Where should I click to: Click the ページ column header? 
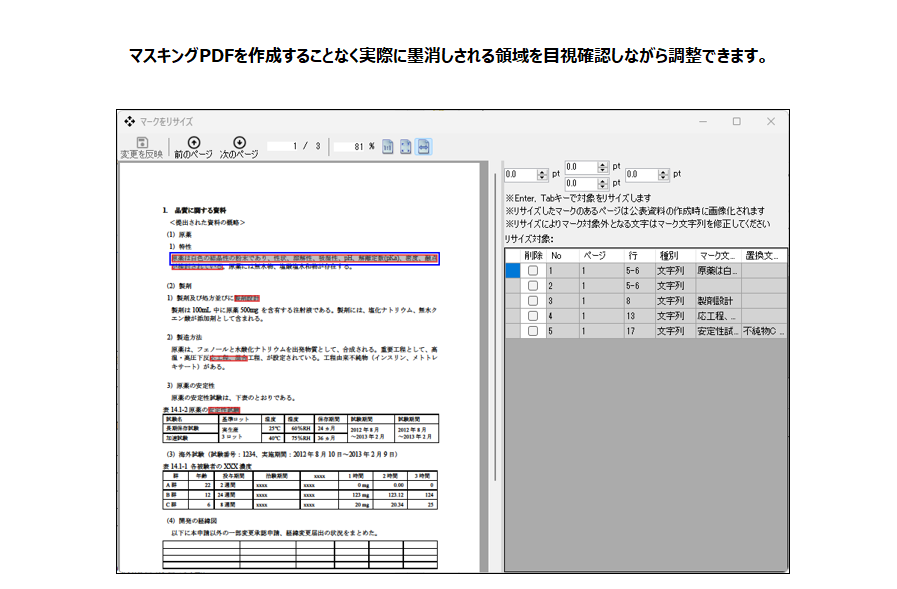click(x=601, y=256)
